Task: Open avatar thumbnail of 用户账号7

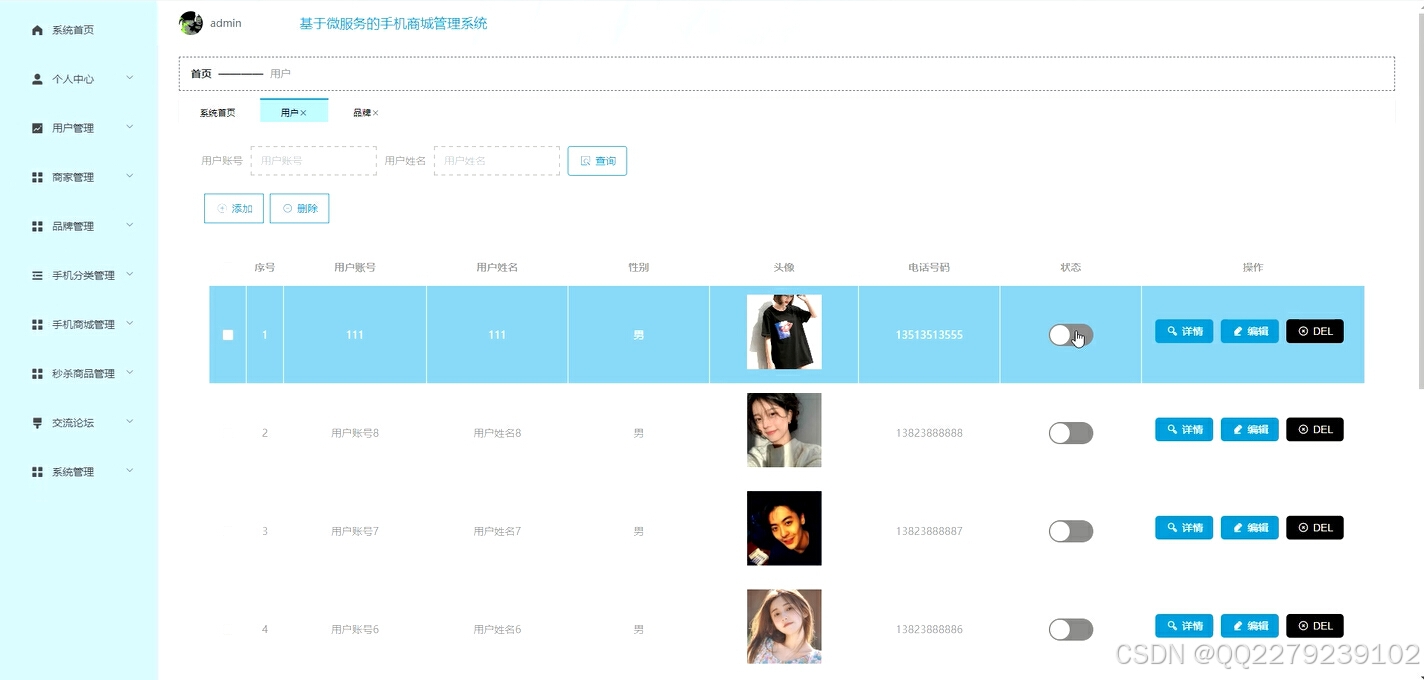Action: pyautogui.click(x=784, y=528)
